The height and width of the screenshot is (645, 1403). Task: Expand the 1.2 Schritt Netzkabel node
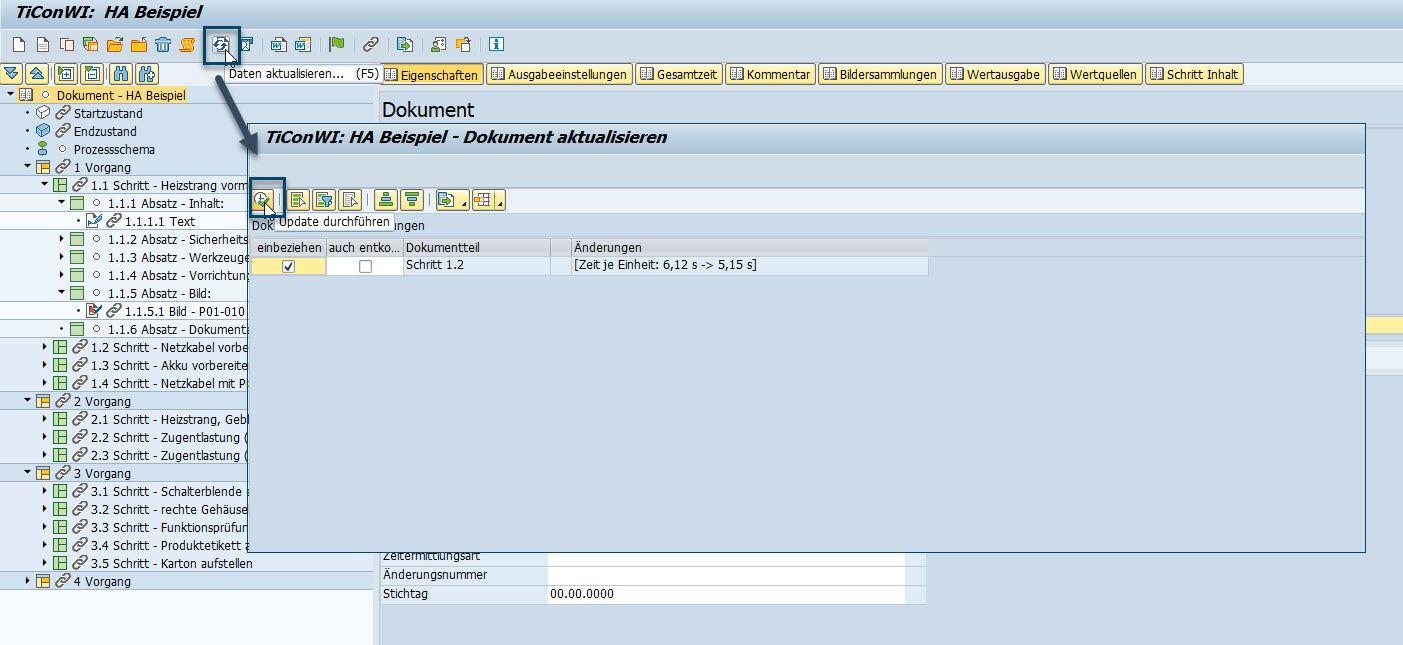[45, 347]
